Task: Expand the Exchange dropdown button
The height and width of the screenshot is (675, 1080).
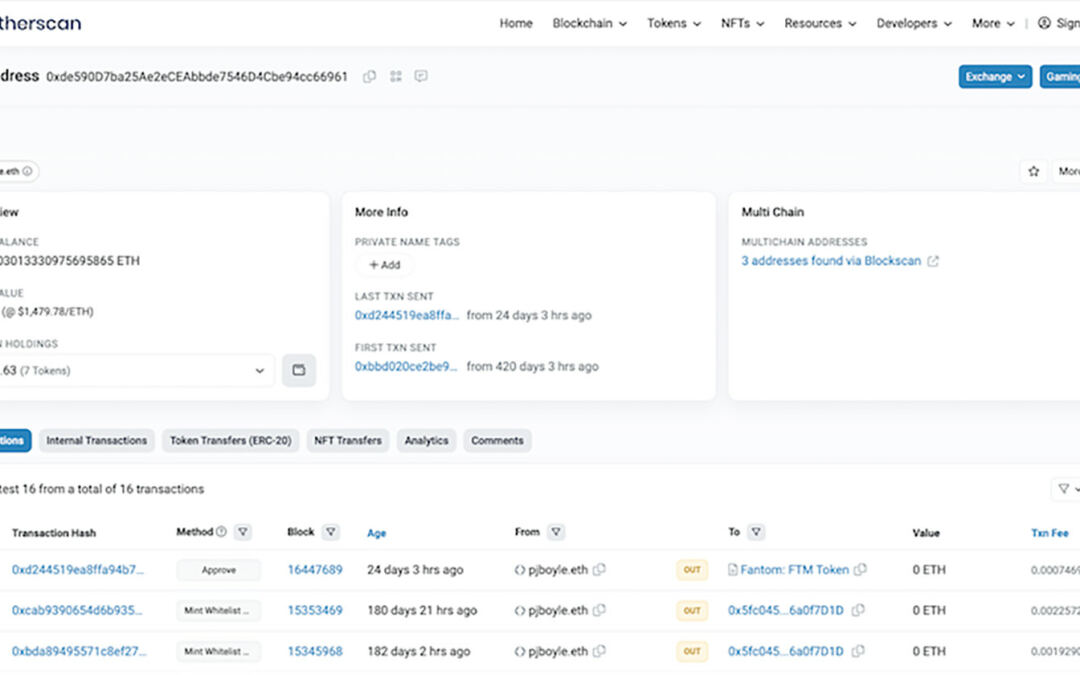Action: click(x=995, y=76)
